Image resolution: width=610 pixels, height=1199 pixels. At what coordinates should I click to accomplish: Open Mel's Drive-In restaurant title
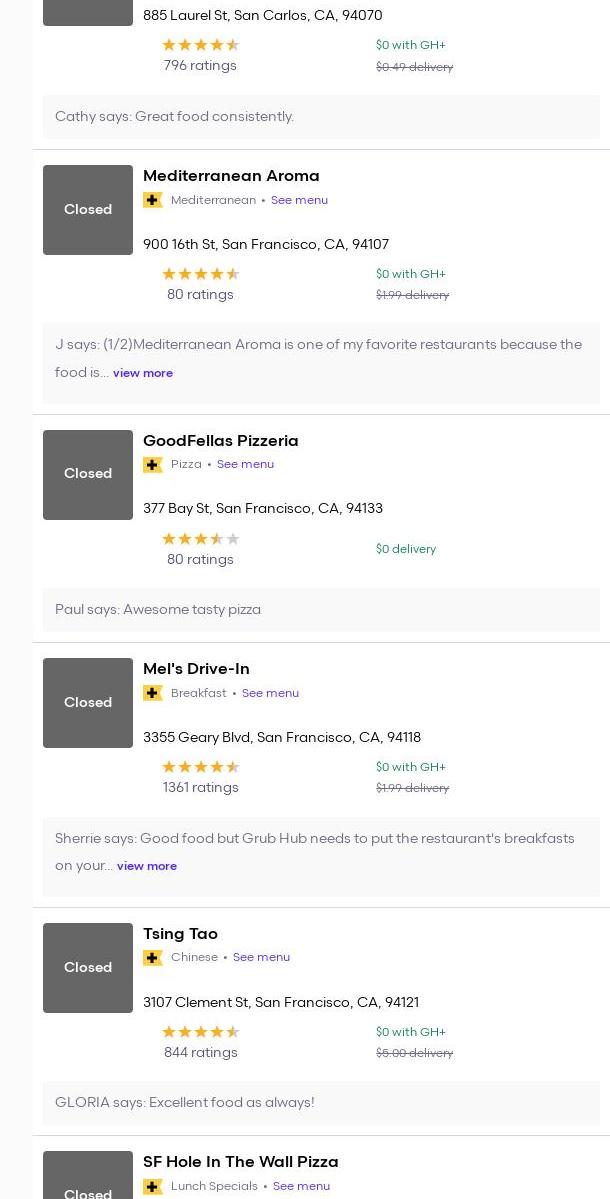pos(196,668)
